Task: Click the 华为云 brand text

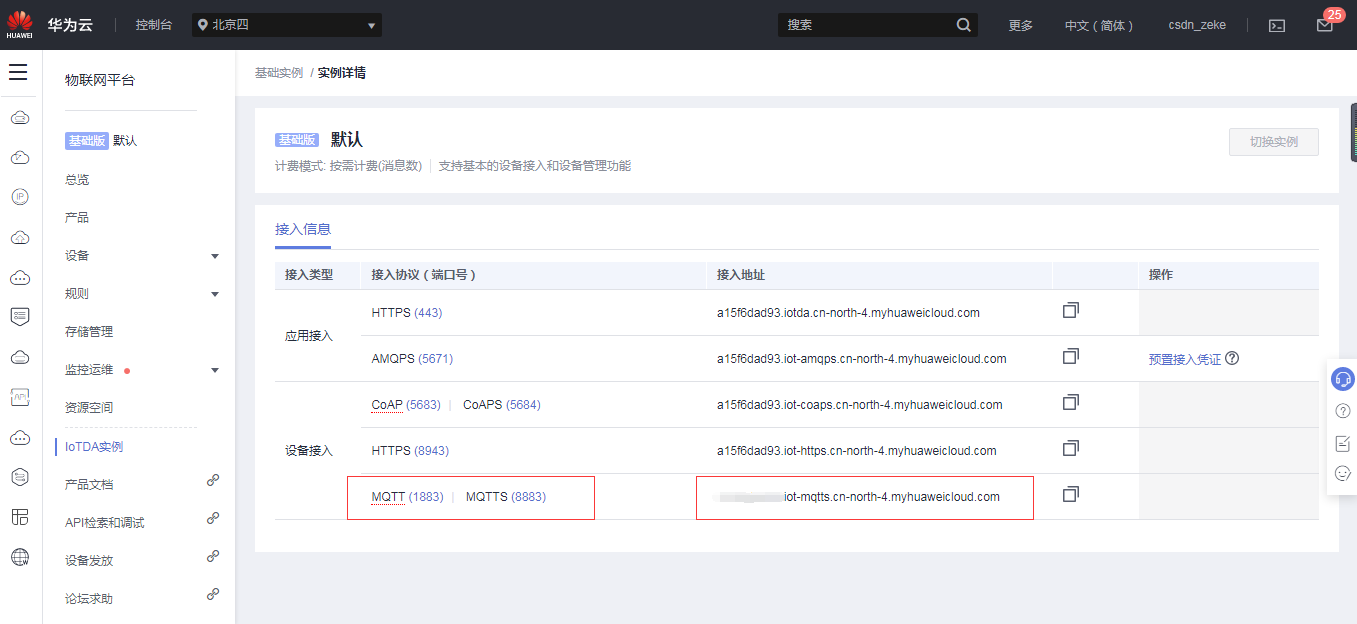Action: [70, 24]
